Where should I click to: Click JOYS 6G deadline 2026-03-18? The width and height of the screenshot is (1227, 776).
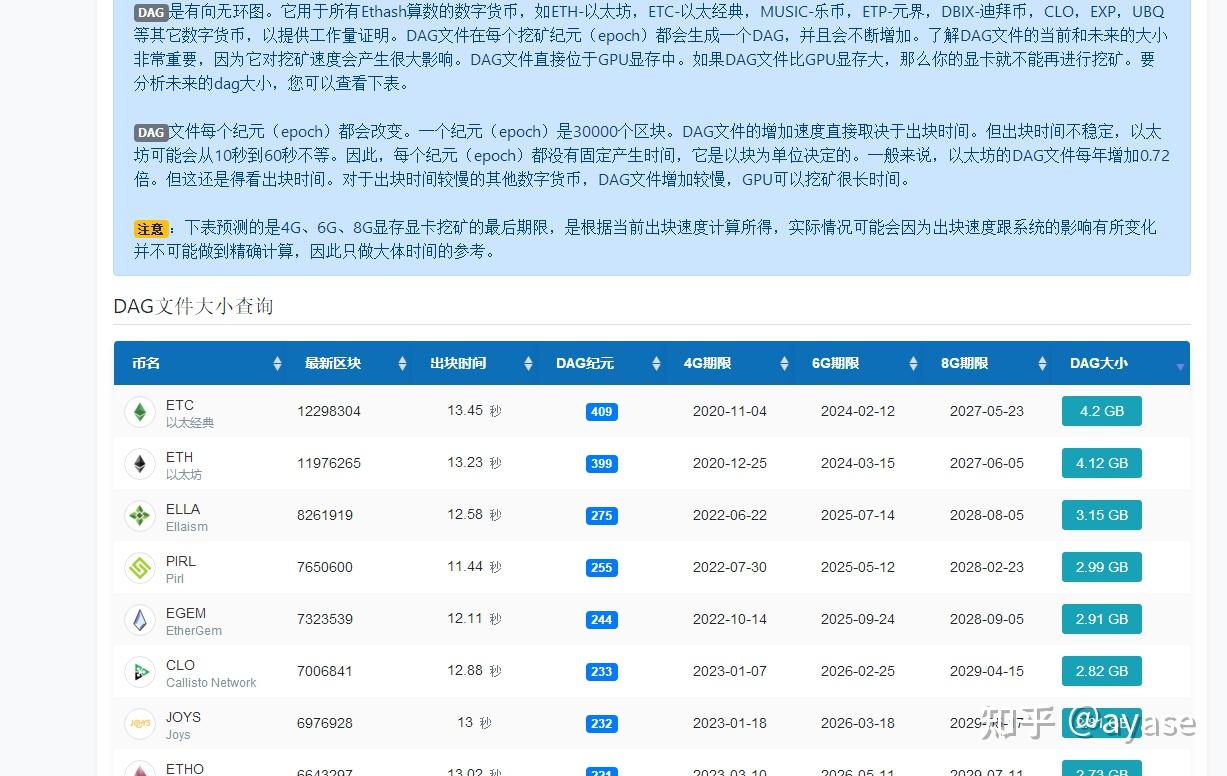click(858, 723)
